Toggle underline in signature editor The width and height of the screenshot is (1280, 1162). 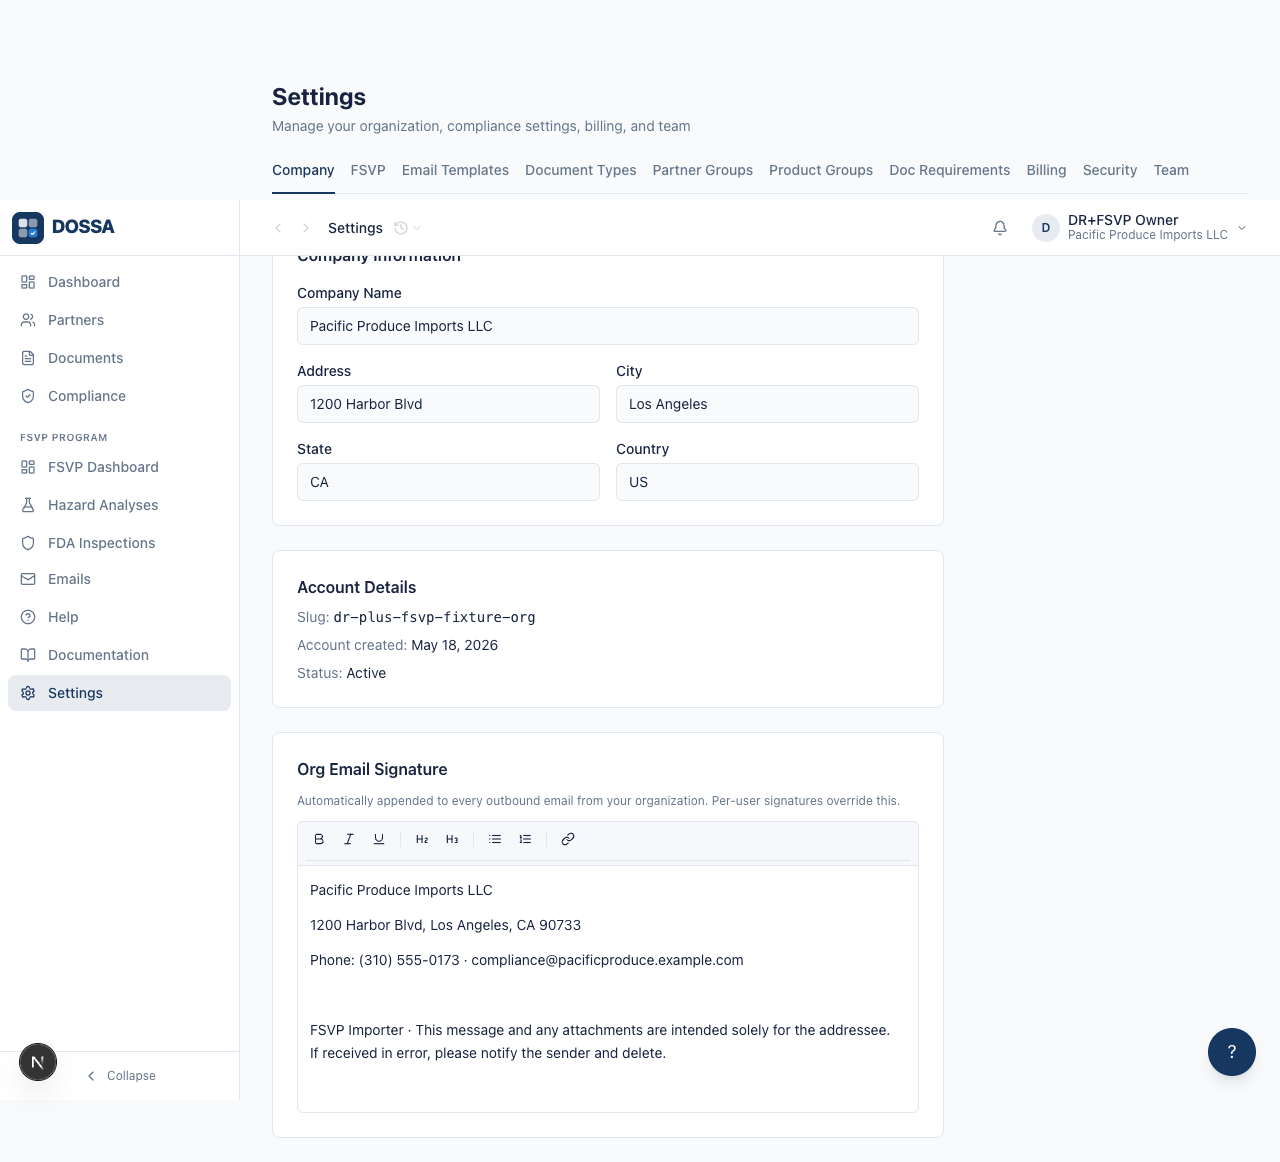tap(379, 839)
